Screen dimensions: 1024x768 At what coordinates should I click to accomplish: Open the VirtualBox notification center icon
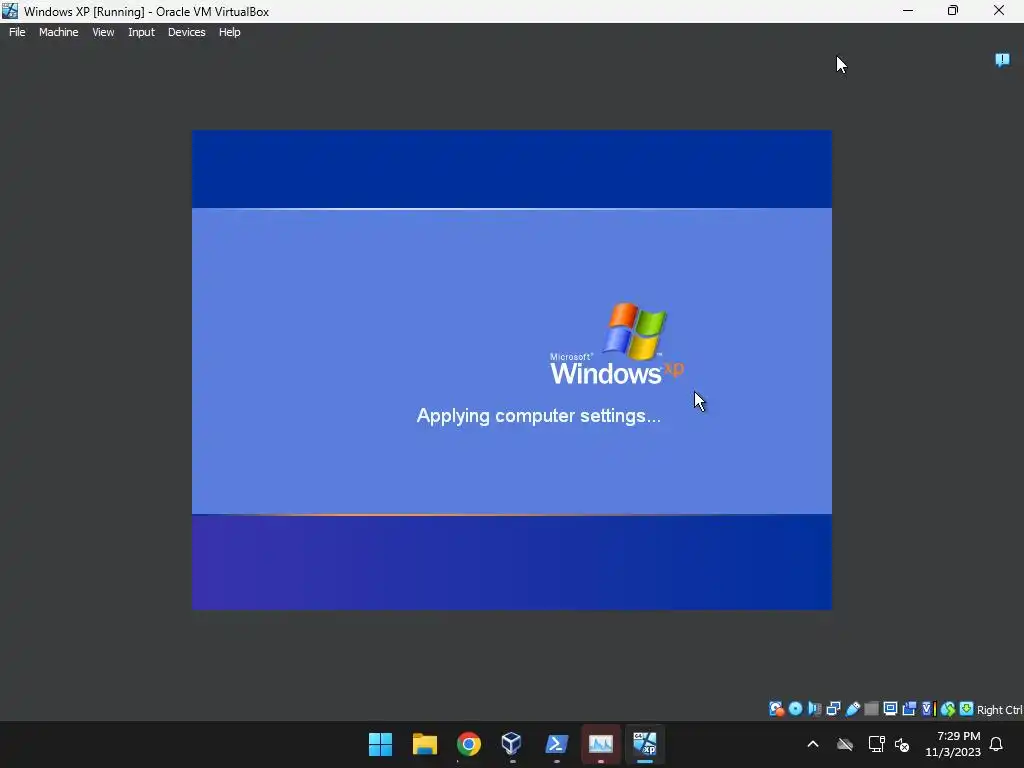tap(1002, 60)
